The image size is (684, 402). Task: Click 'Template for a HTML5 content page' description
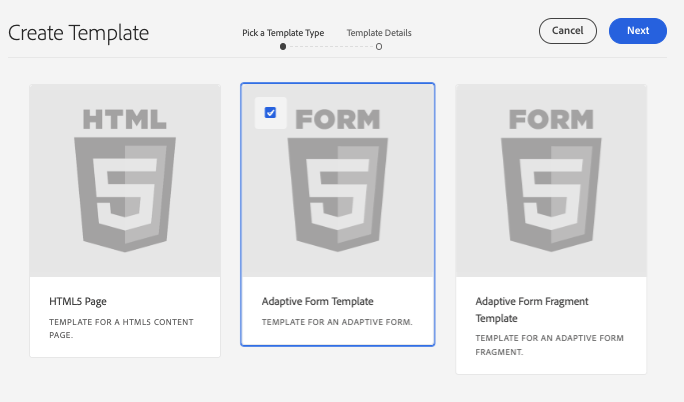[121, 328]
